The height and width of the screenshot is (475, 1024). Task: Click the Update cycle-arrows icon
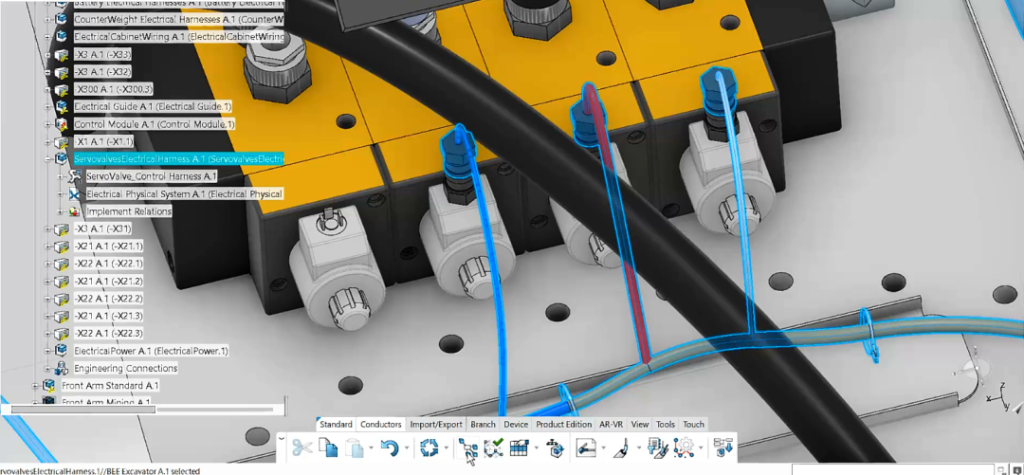[x=430, y=447]
